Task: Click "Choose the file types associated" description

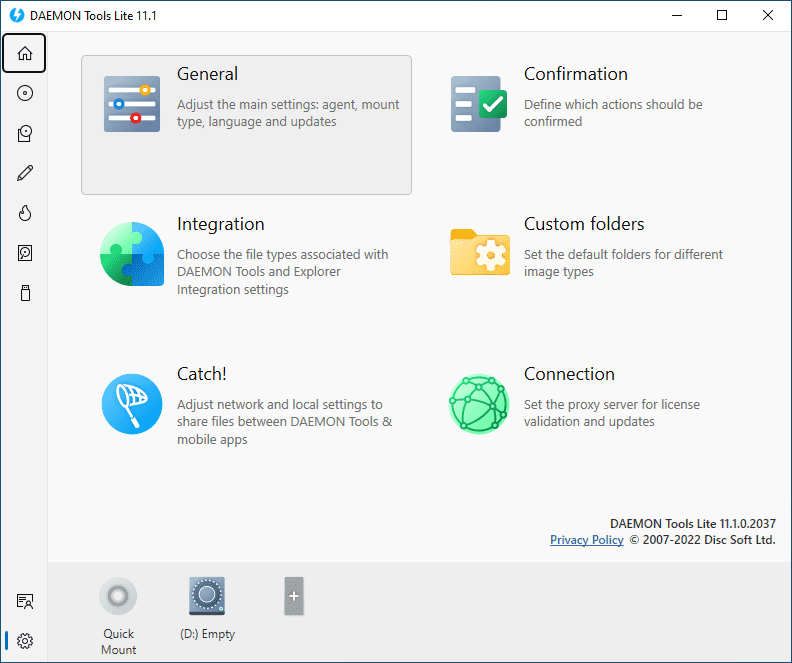Action: click(x=282, y=272)
